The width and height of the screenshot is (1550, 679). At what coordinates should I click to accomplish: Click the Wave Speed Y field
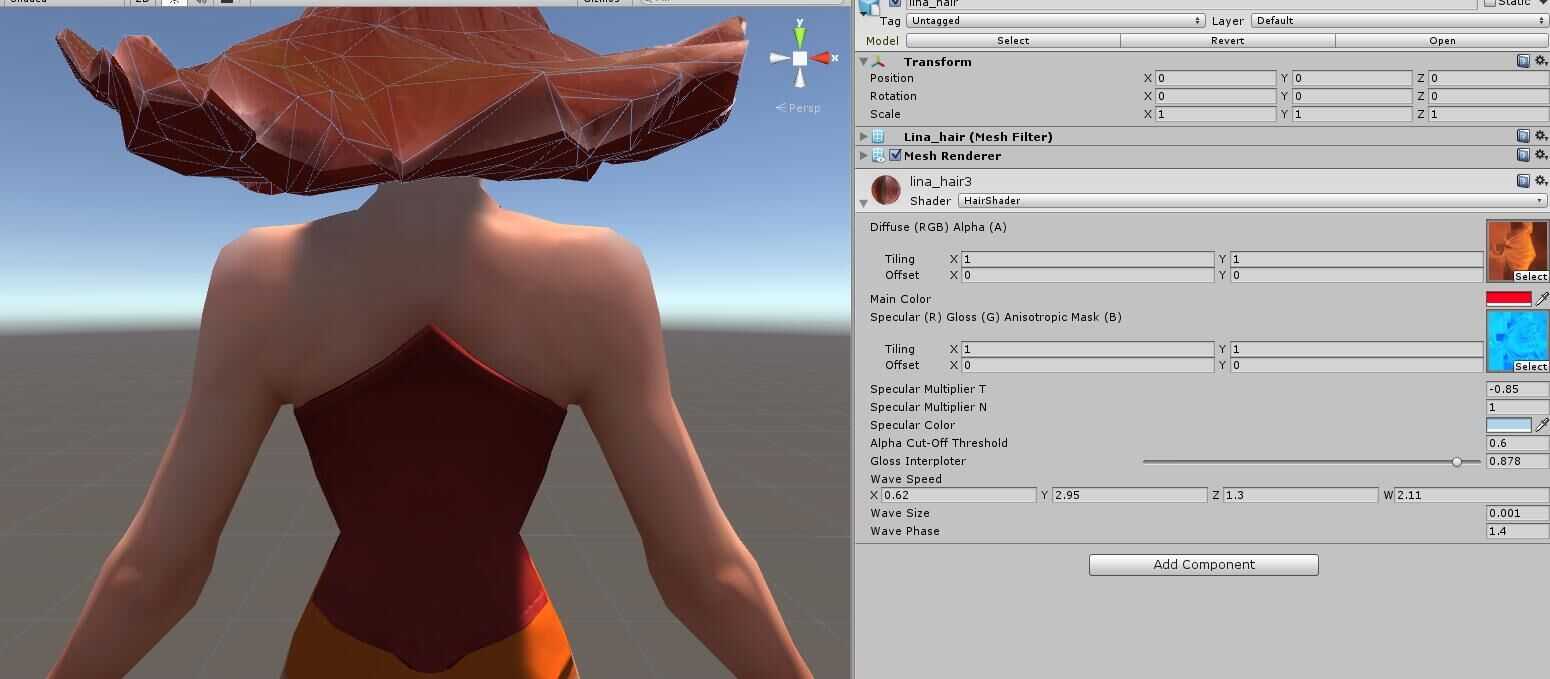[1130, 495]
